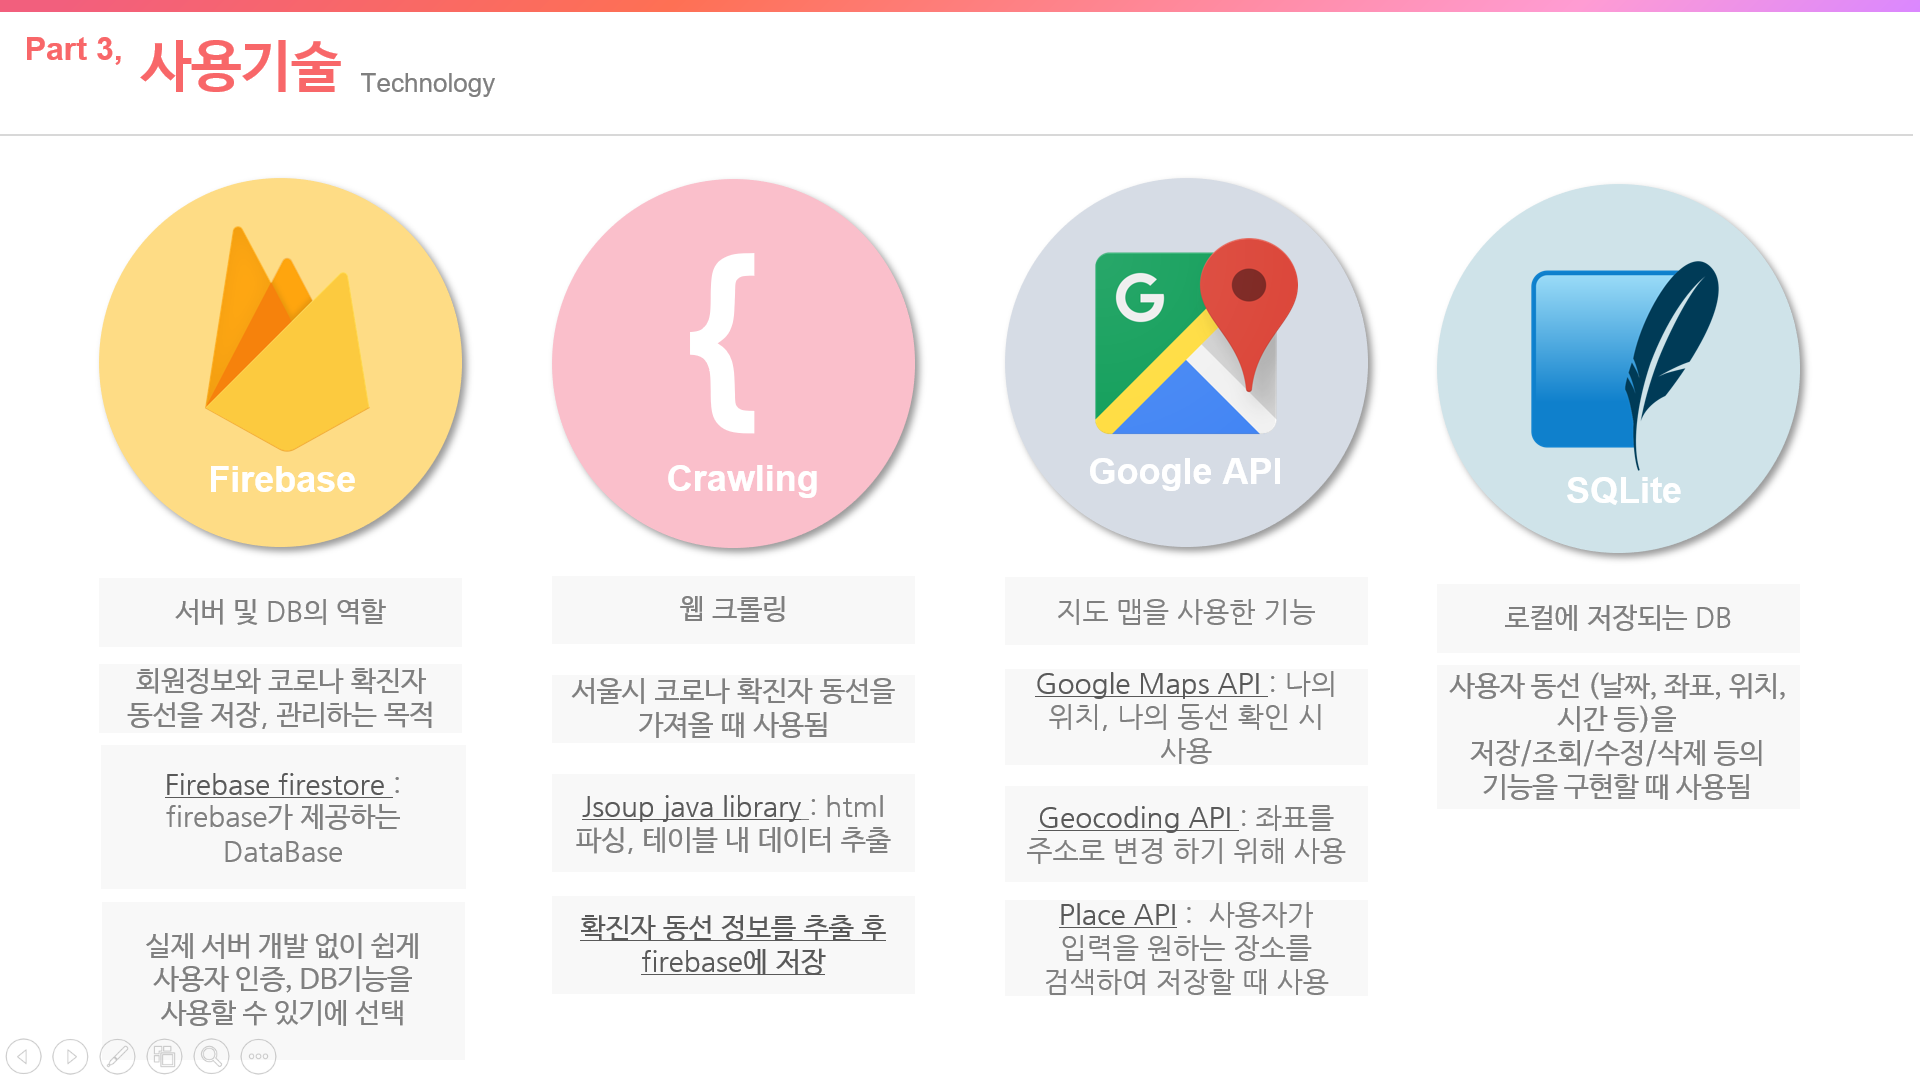Open the underlined Firebase firestore text
The width and height of the screenshot is (1920, 1080).
coord(275,785)
